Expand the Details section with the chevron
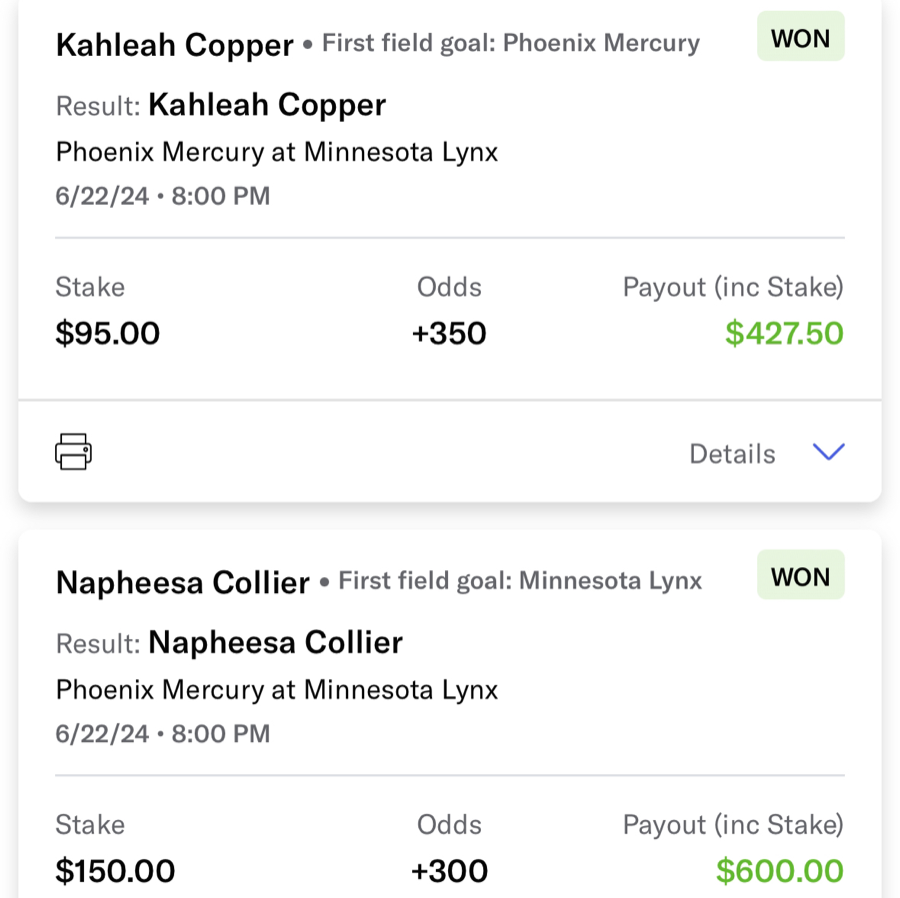 [x=828, y=452]
